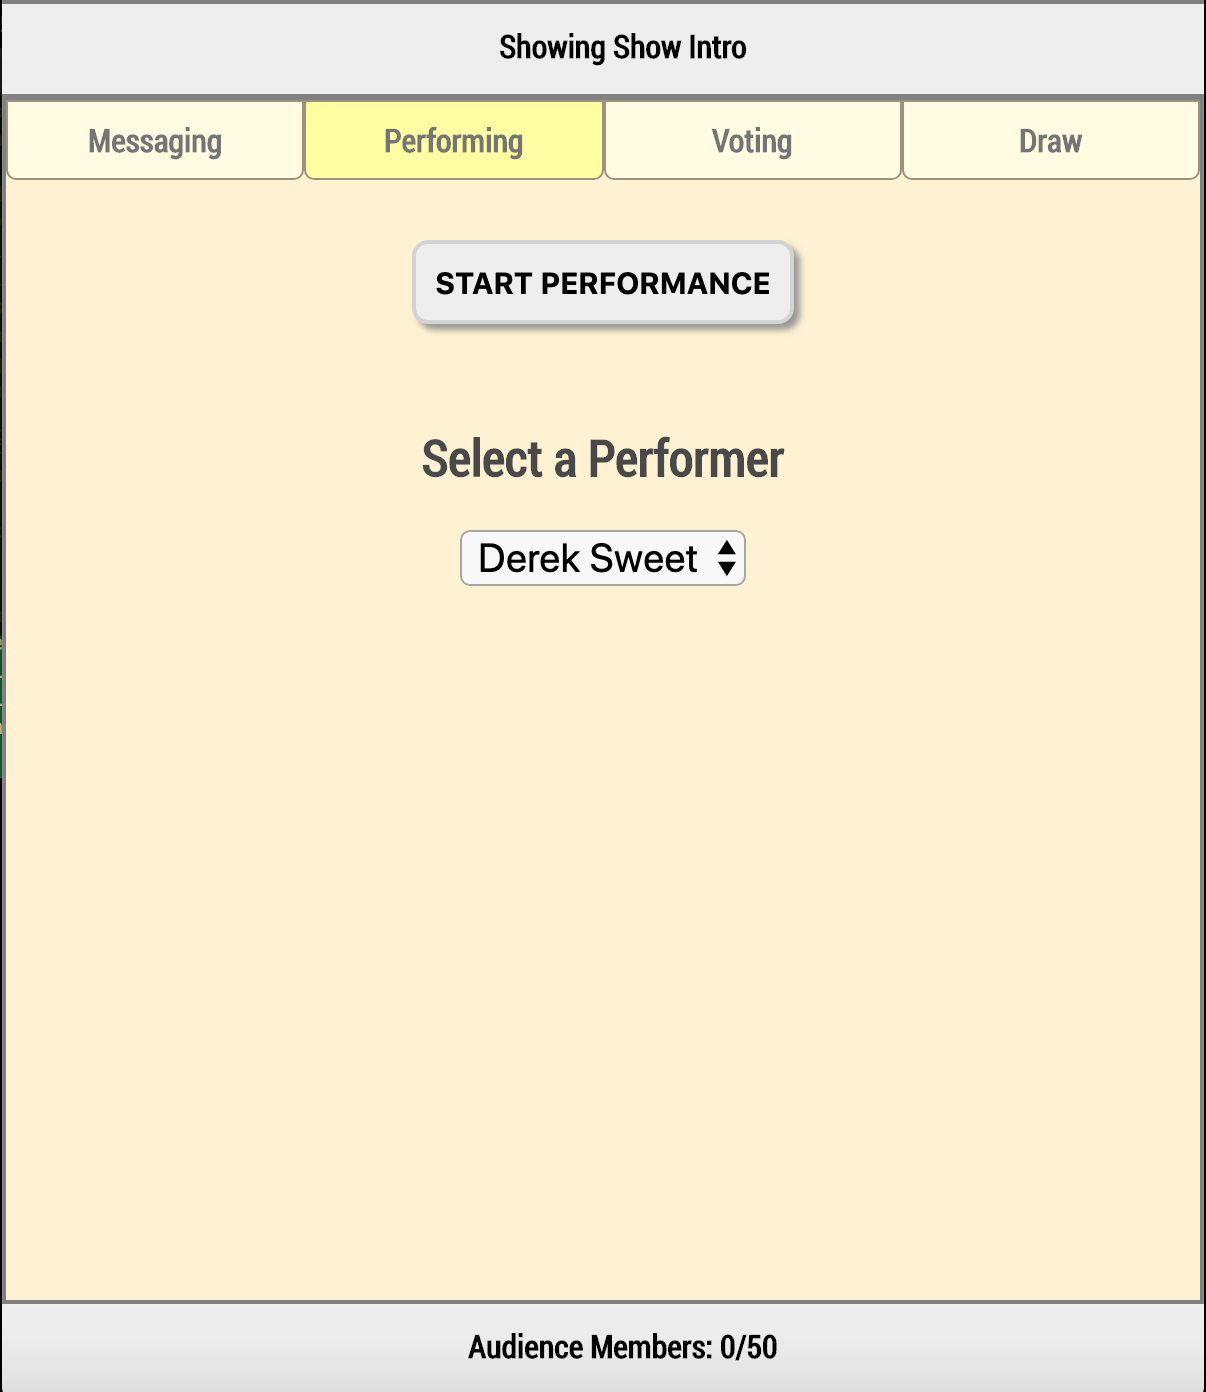
Task: Click the Audience Members status bar
Action: click(603, 1346)
